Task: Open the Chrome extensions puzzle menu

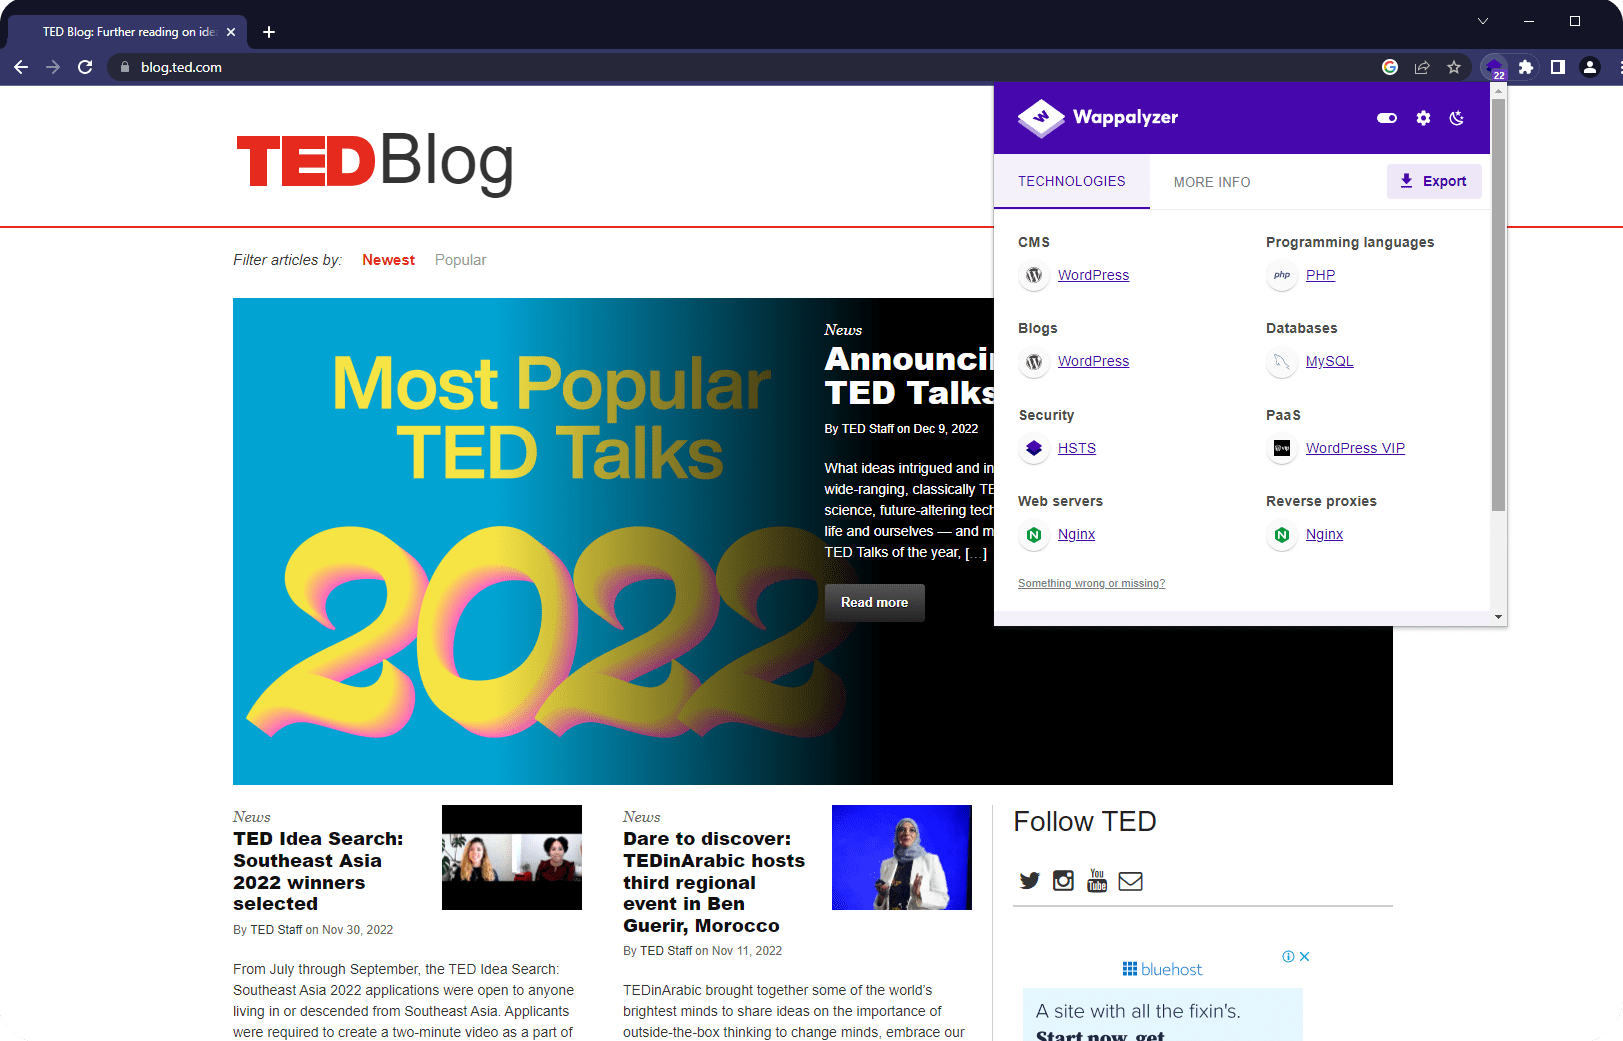Action: click(1526, 67)
